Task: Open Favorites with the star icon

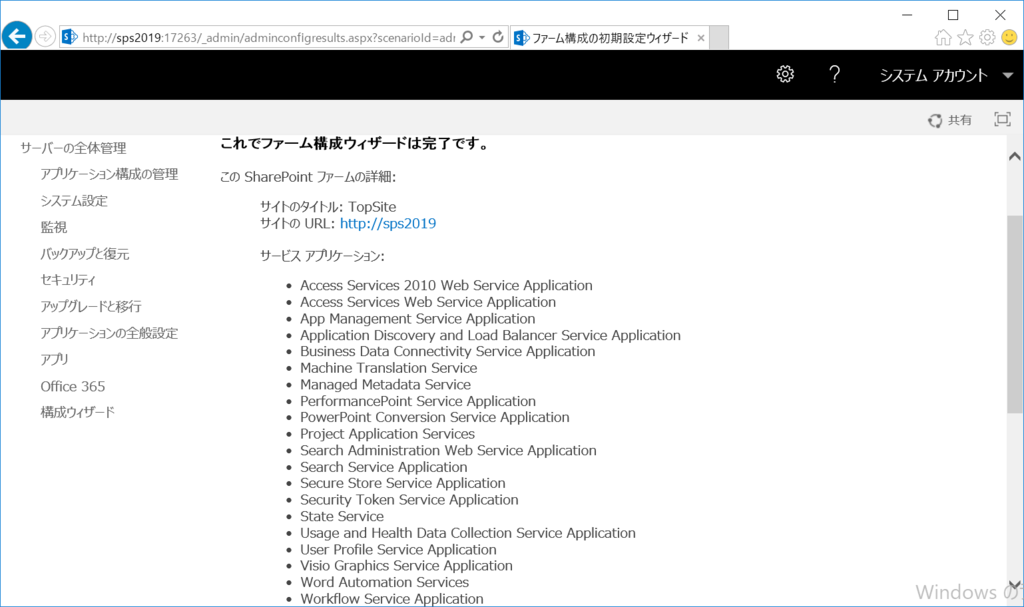Action: pos(965,37)
